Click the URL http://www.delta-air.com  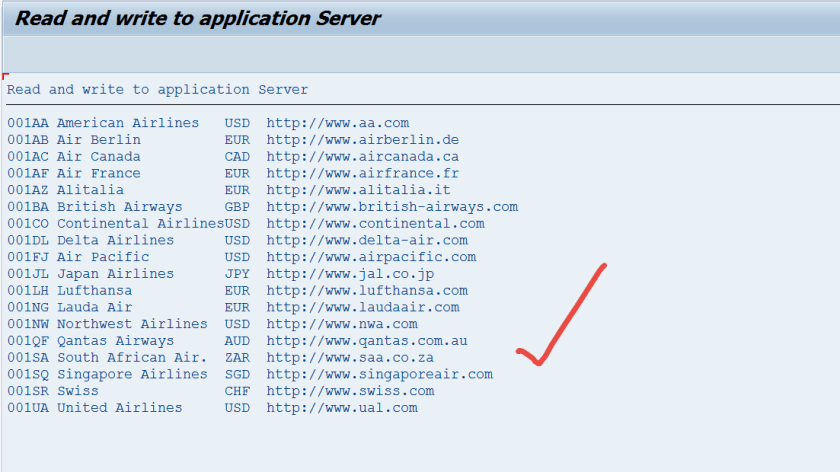(367, 240)
